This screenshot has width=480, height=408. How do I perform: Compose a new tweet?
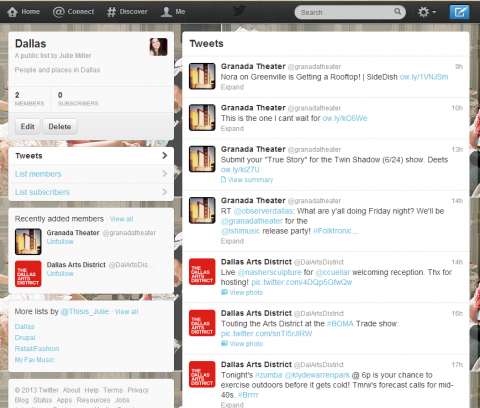click(x=459, y=12)
